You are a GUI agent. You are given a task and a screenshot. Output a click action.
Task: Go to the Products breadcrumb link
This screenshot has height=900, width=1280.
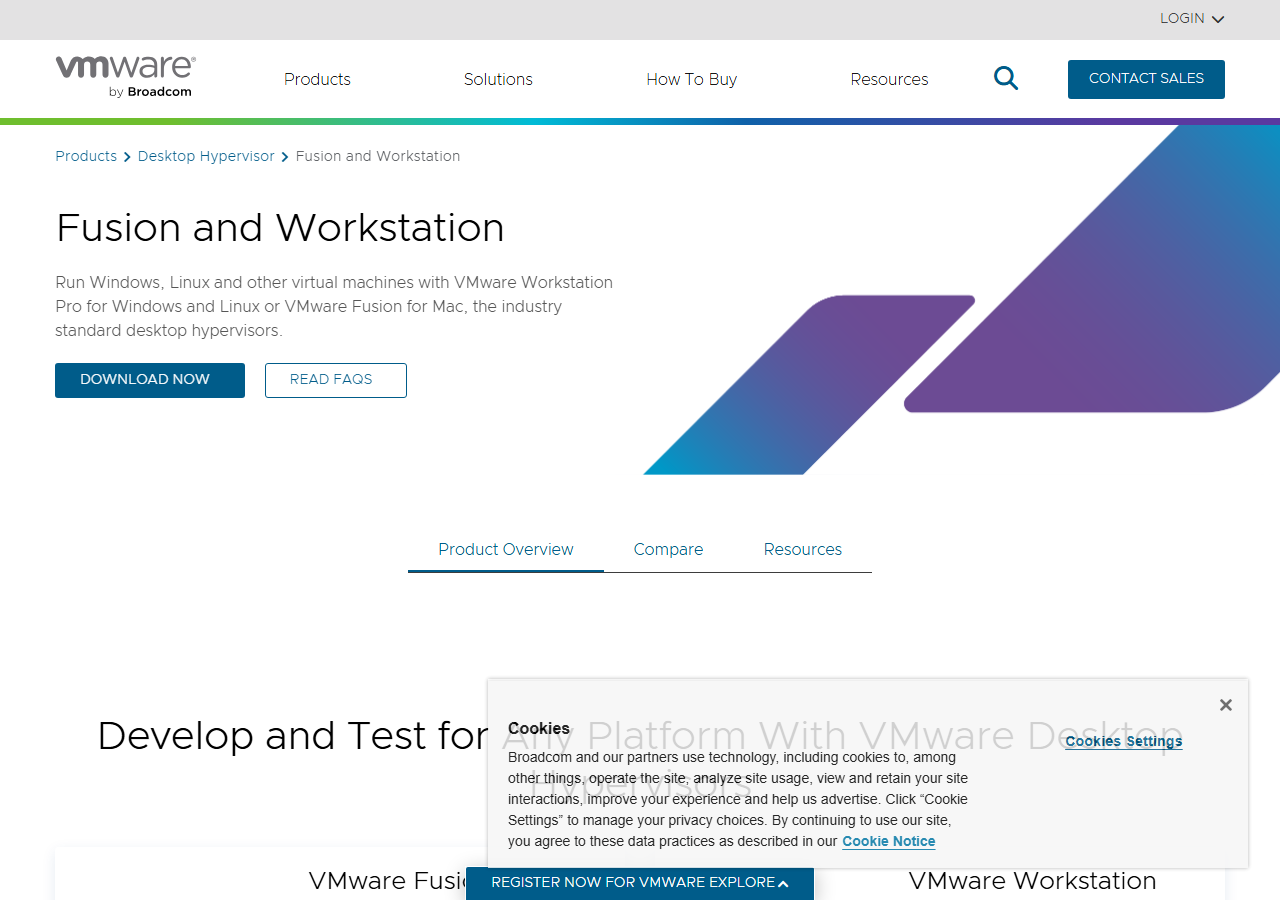tap(86, 156)
